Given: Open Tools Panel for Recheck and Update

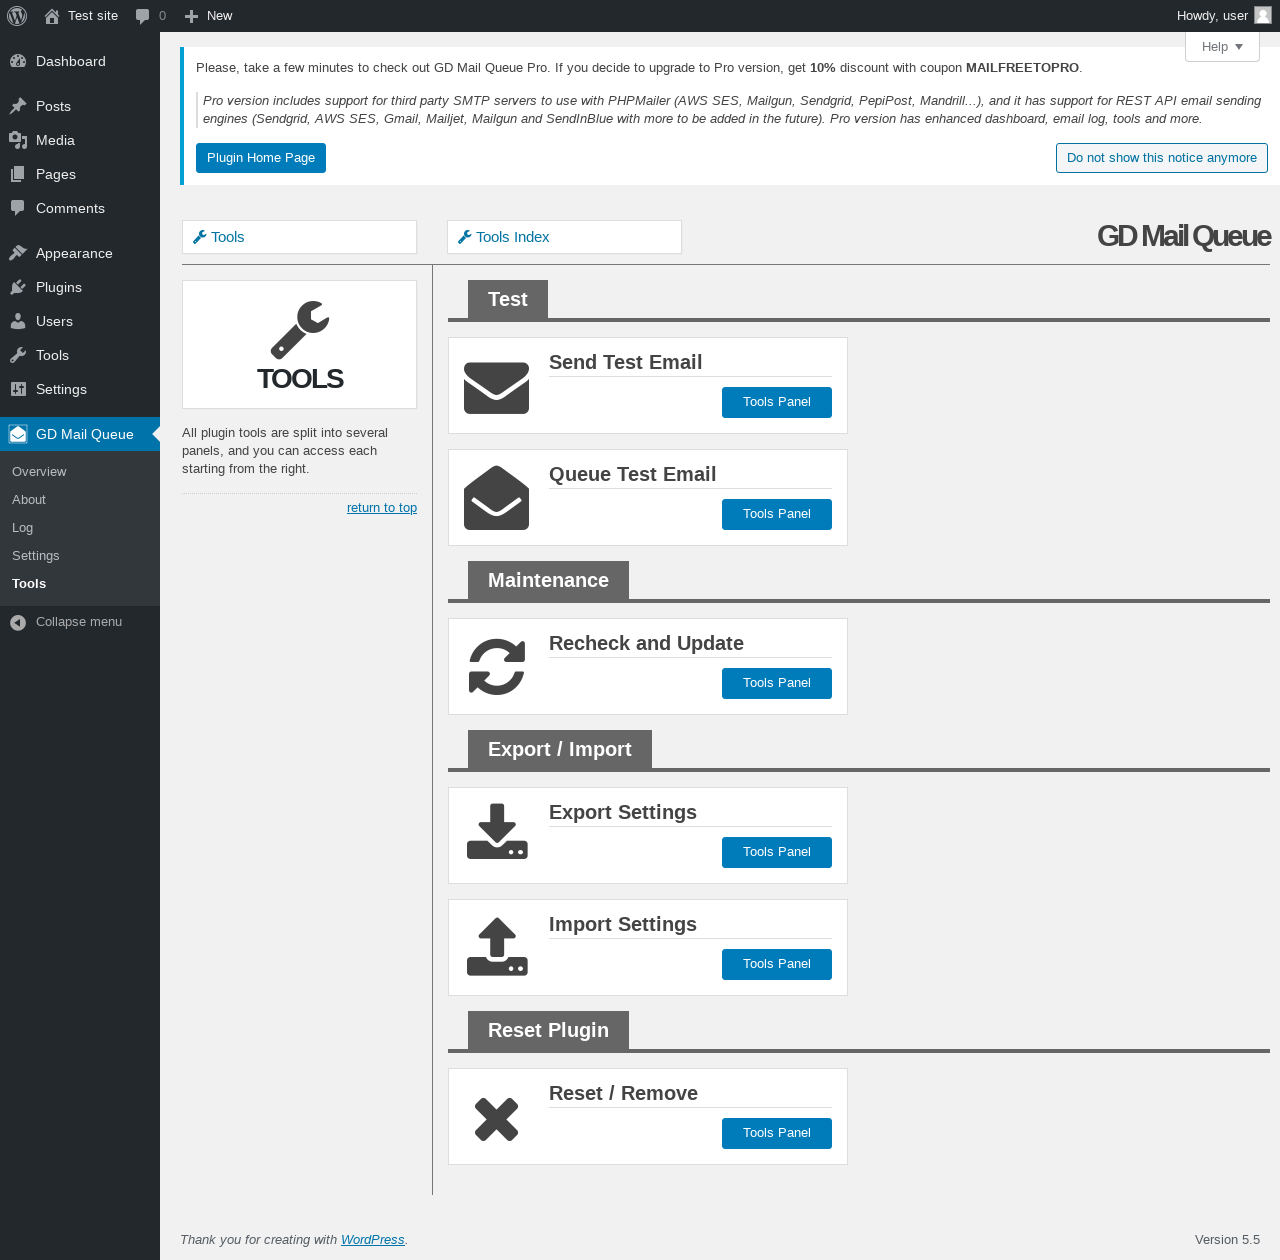Looking at the screenshot, I should tap(777, 683).
